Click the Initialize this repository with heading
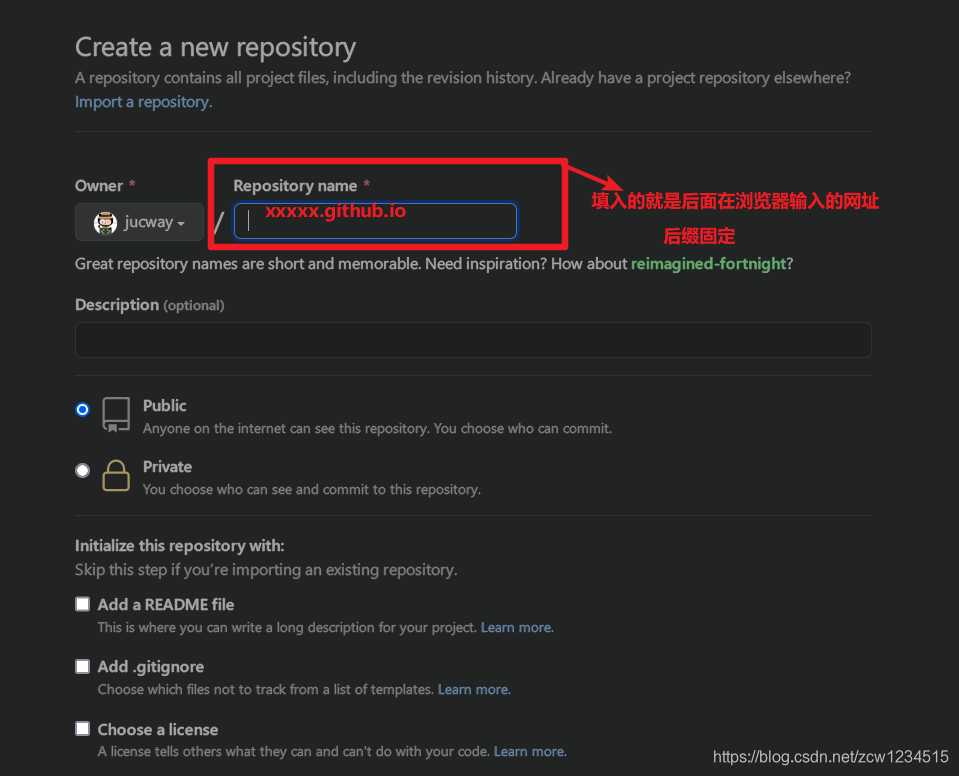Screen dimensions: 959x776 179,545
